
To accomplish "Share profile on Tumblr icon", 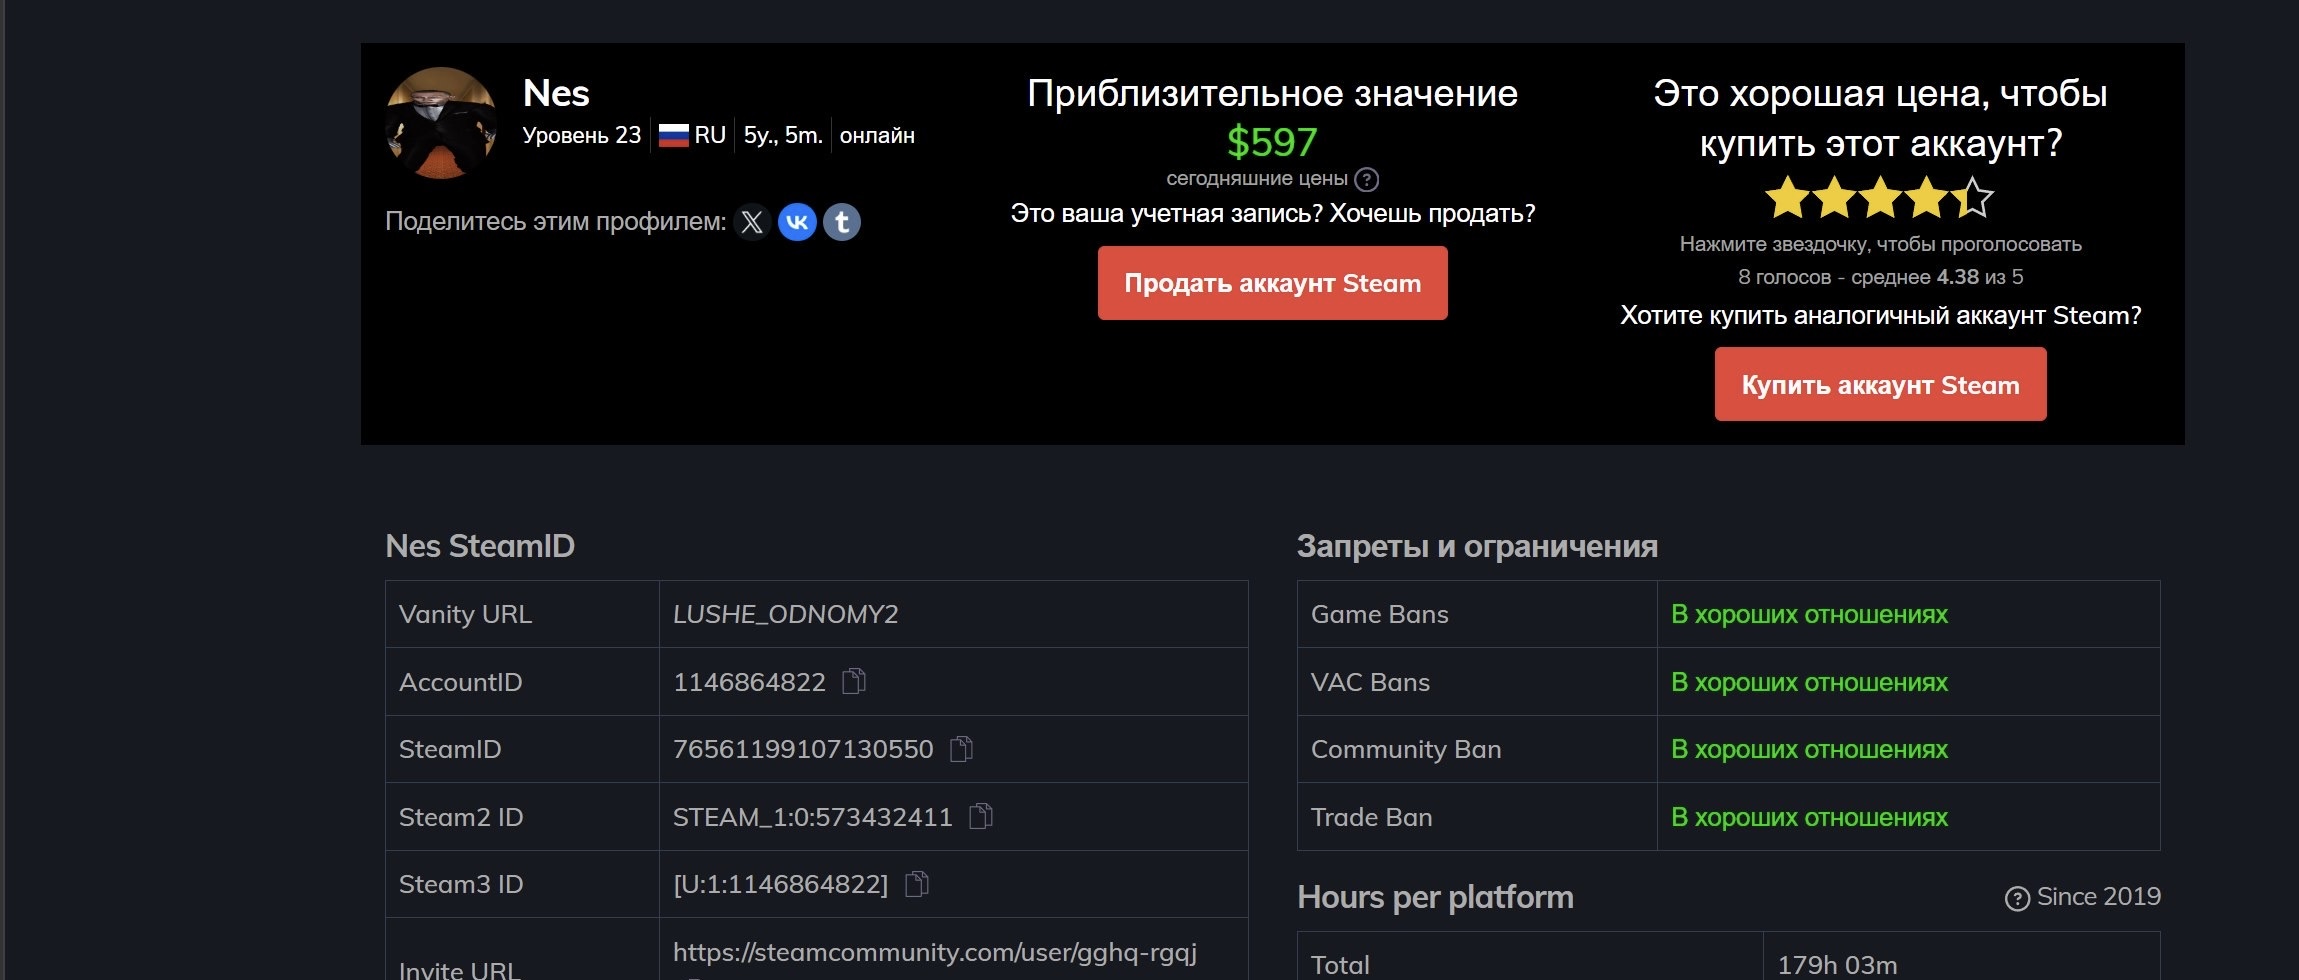I will [x=842, y=222].
